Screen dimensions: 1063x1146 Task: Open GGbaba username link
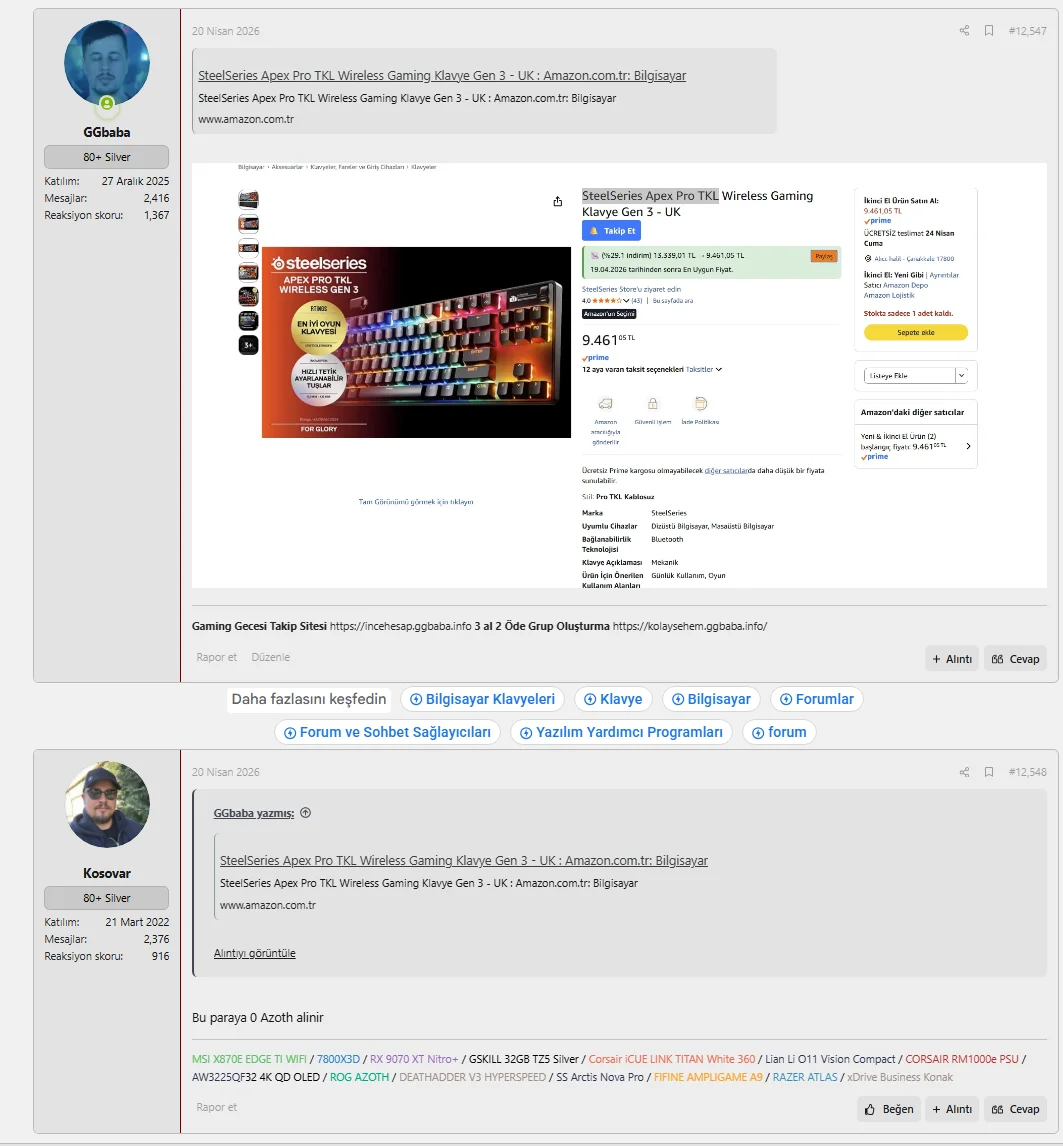[107, 132]
